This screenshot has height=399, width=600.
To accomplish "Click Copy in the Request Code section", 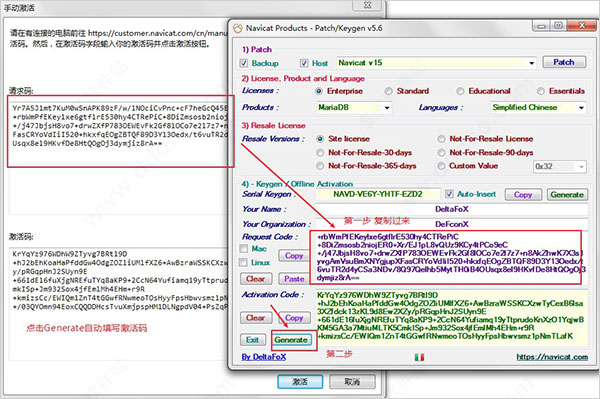I will tap(293, 256).
